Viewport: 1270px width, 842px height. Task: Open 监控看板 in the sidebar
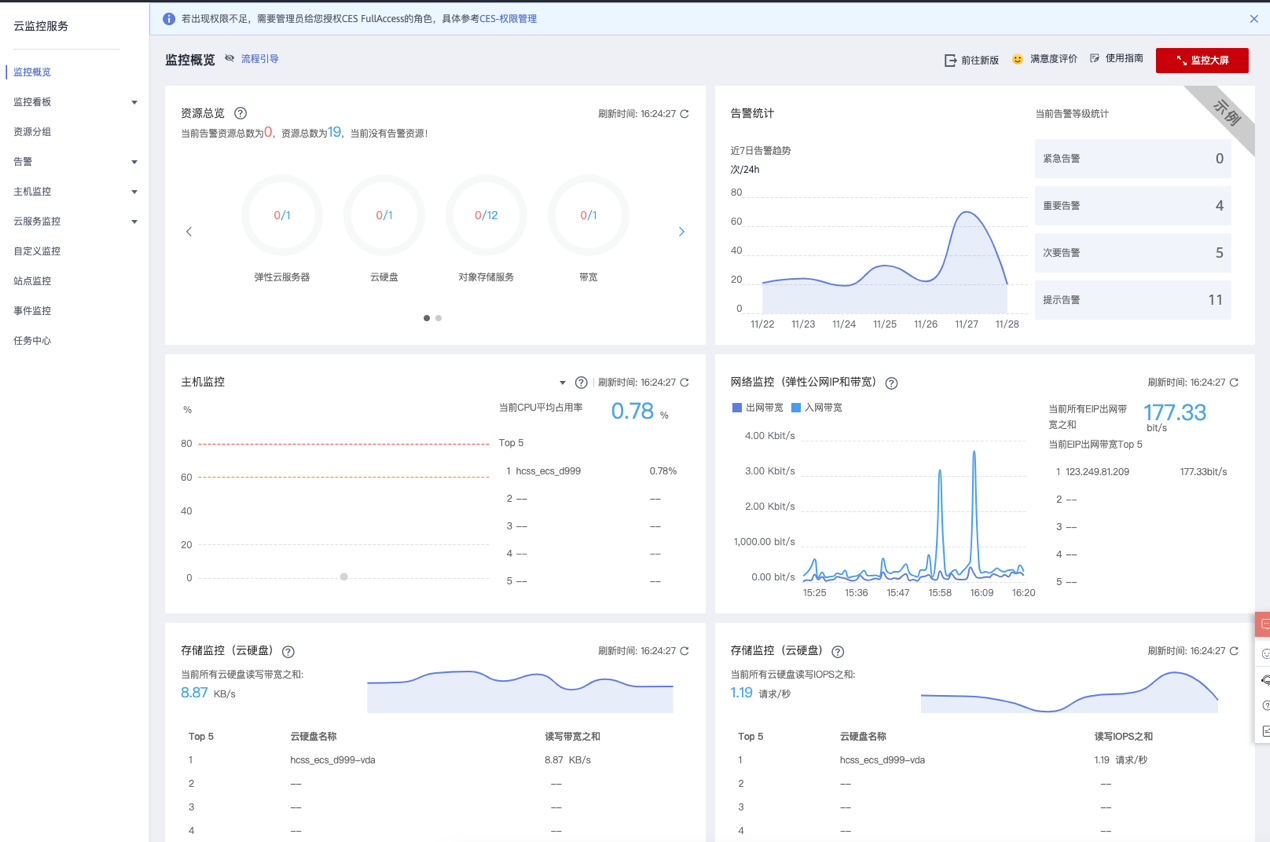pos(32,102)
